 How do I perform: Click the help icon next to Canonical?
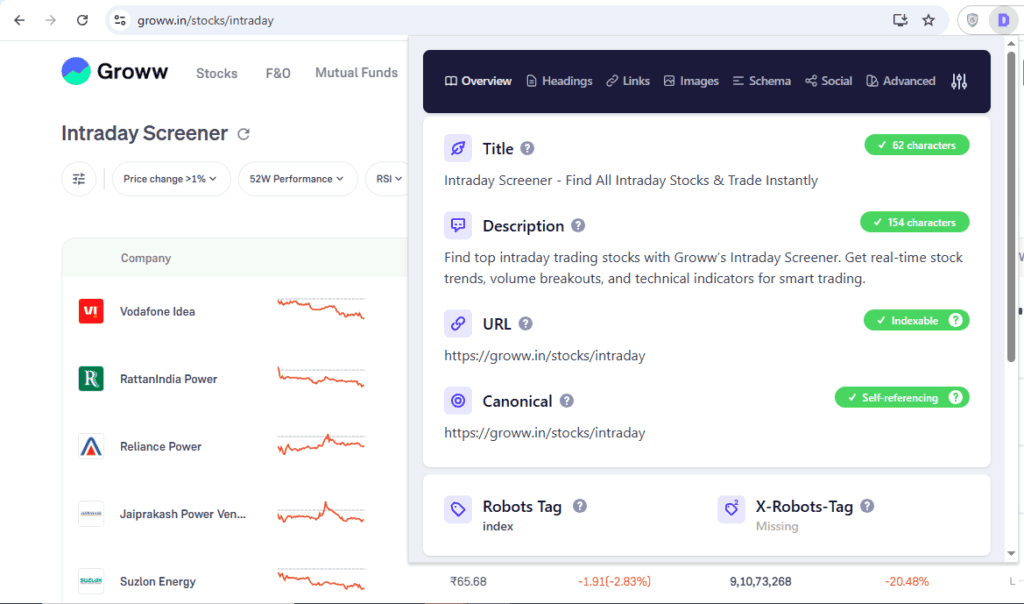566,401
